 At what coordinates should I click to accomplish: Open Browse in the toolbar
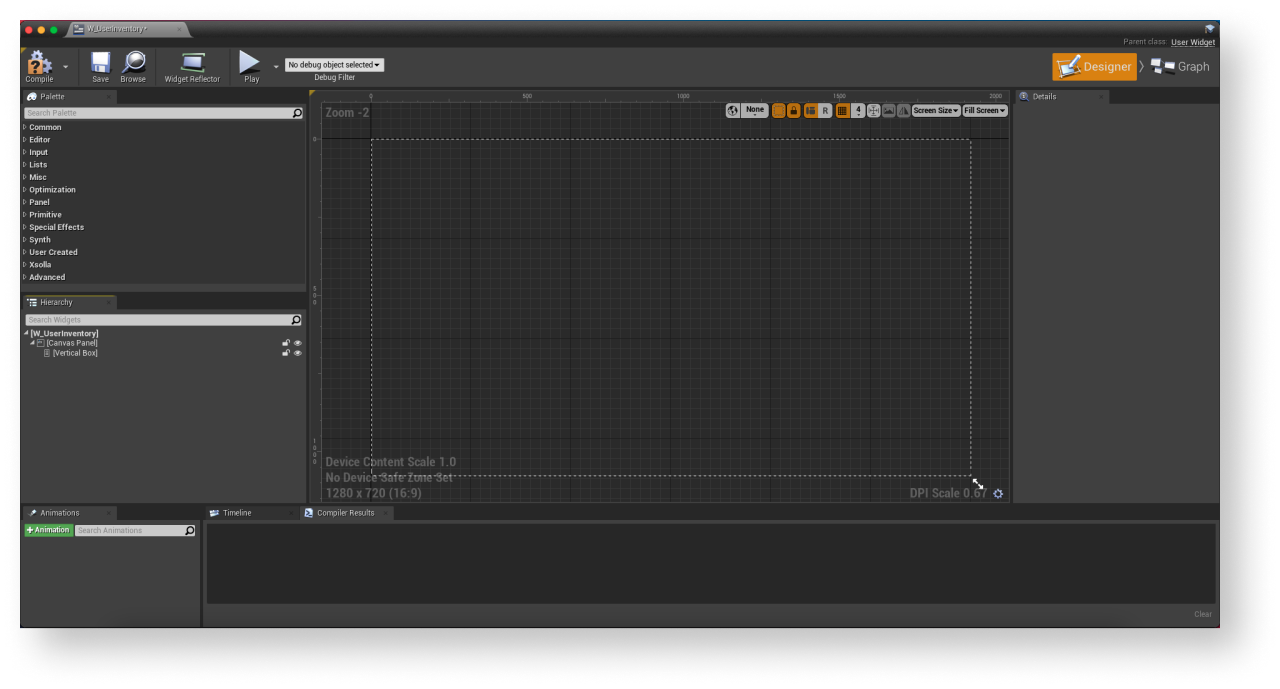pos(133,65)
